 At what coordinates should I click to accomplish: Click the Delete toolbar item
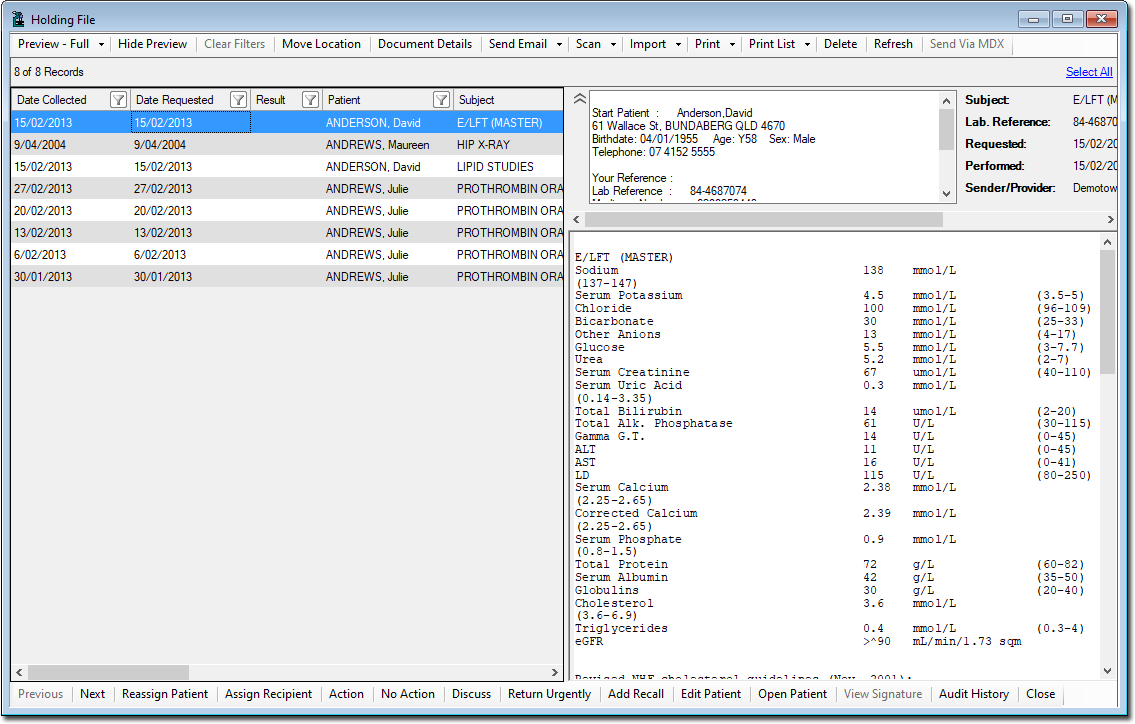(840, 44)
